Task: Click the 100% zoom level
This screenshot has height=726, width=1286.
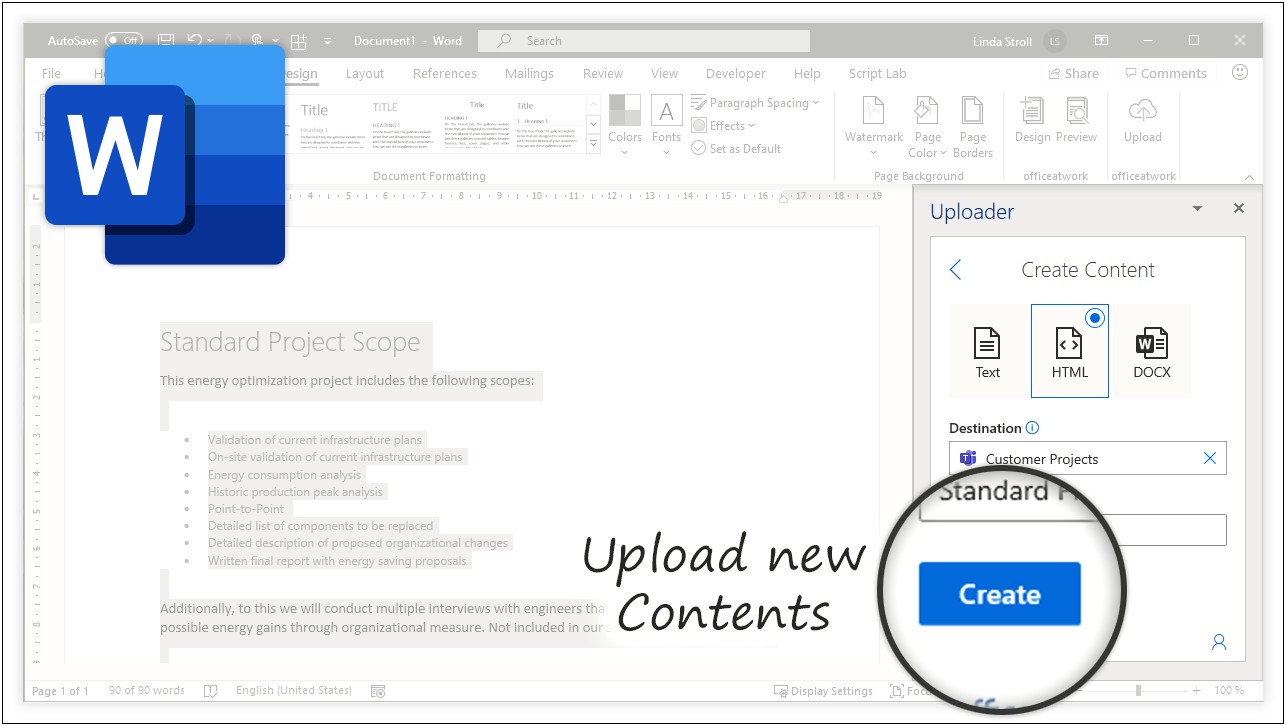Action: 1229,690
